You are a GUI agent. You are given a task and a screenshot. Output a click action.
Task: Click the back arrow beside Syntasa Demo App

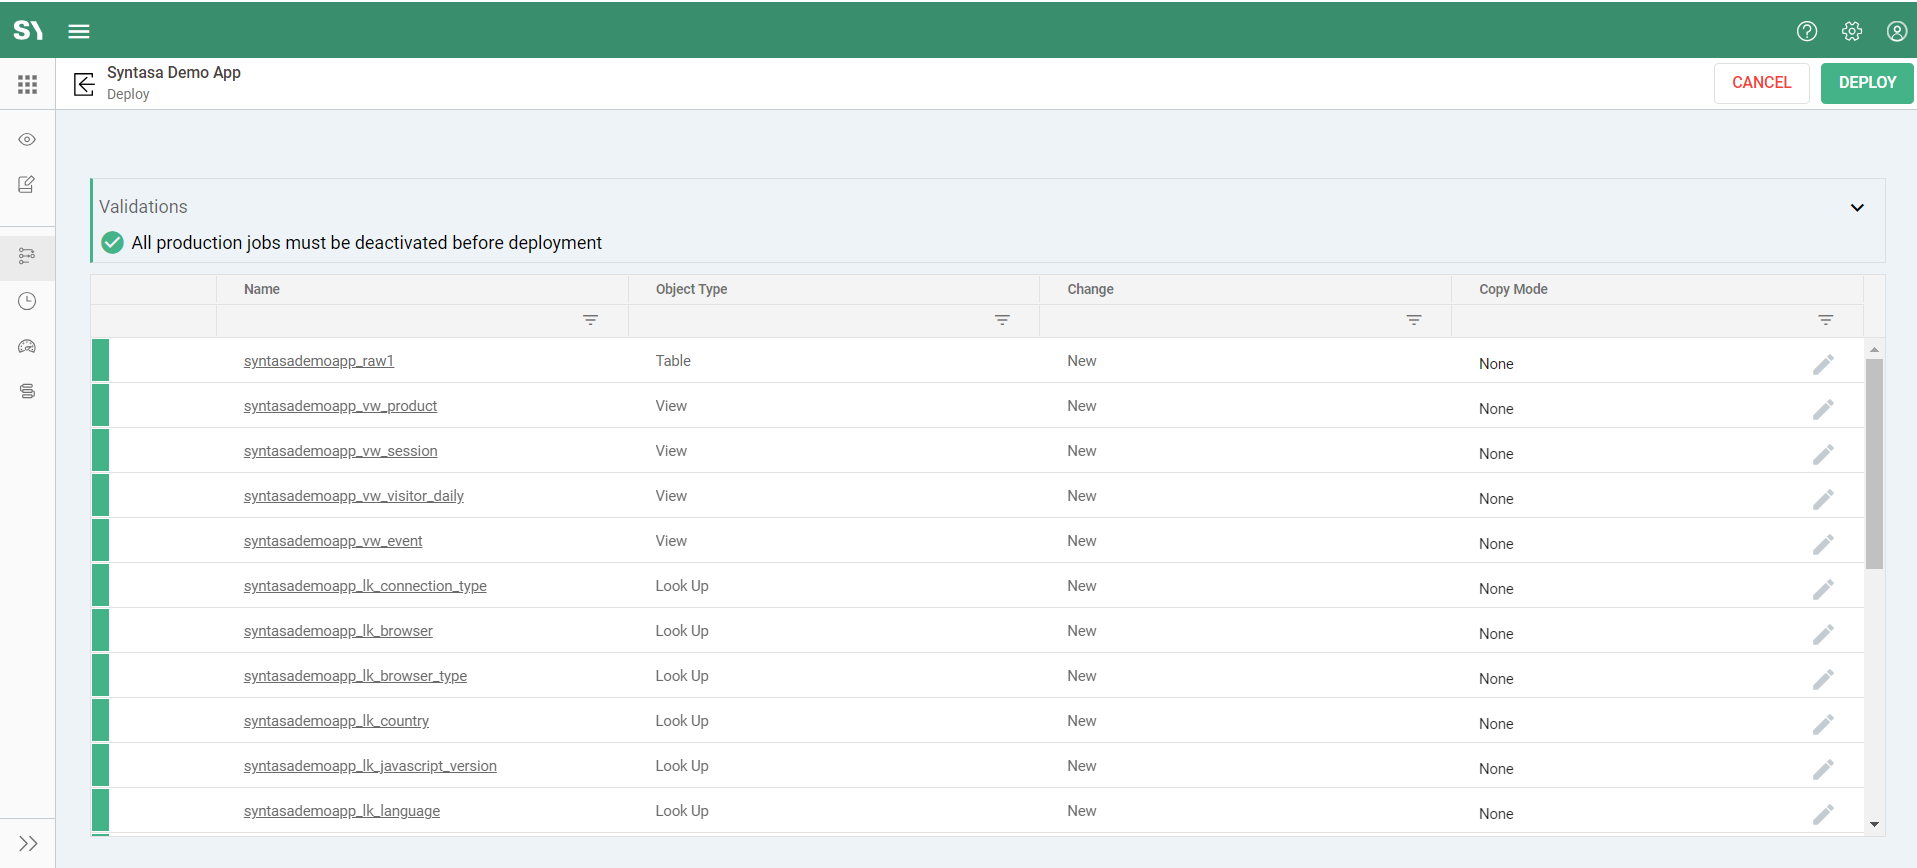click(84, 83)
